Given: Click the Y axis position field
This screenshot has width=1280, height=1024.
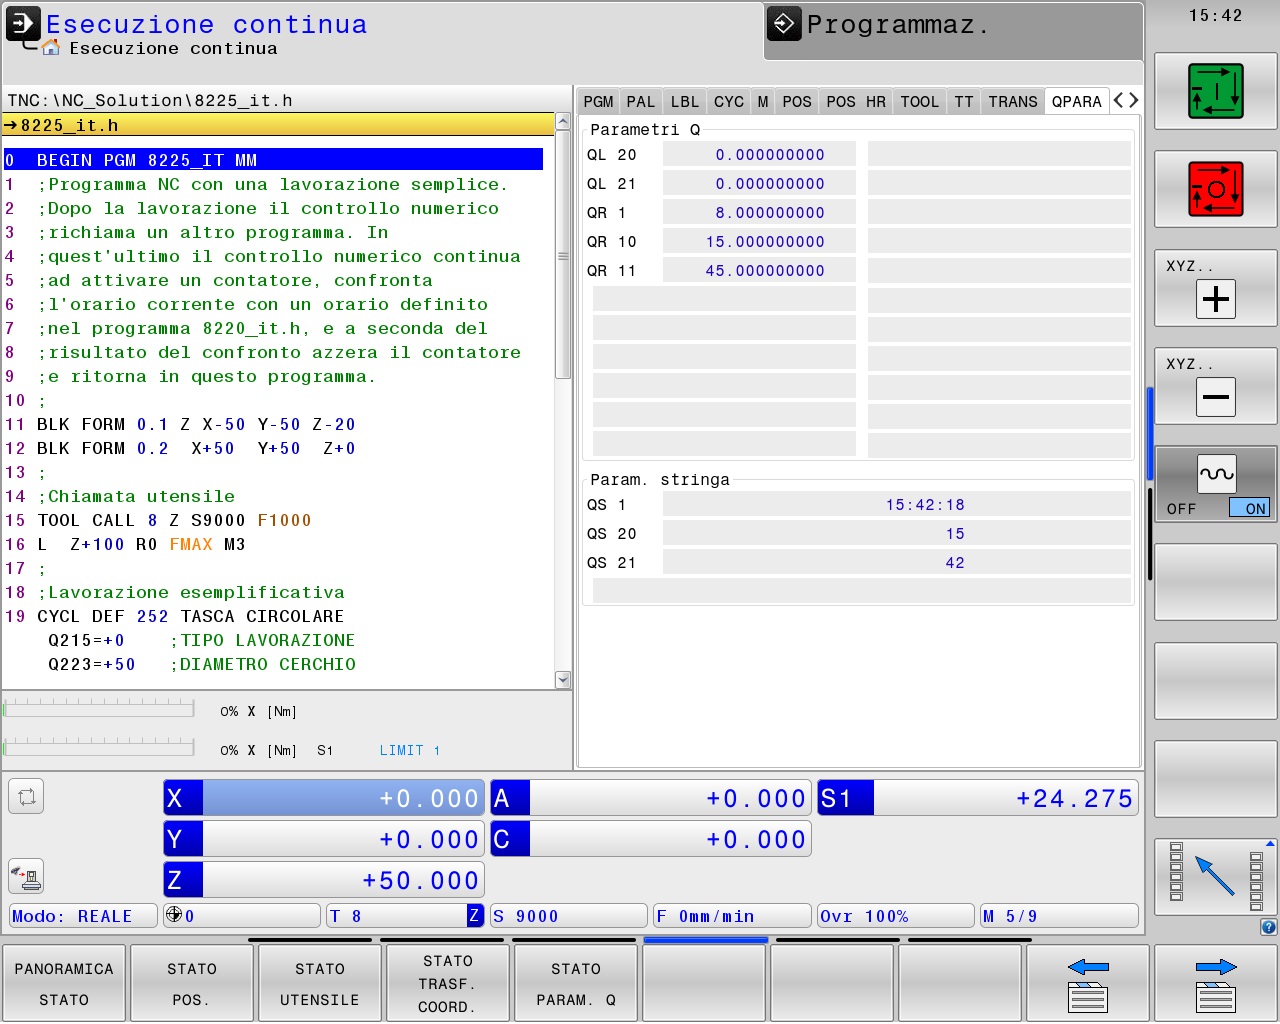Looking at the screenshot, I should tap(324, 839).
